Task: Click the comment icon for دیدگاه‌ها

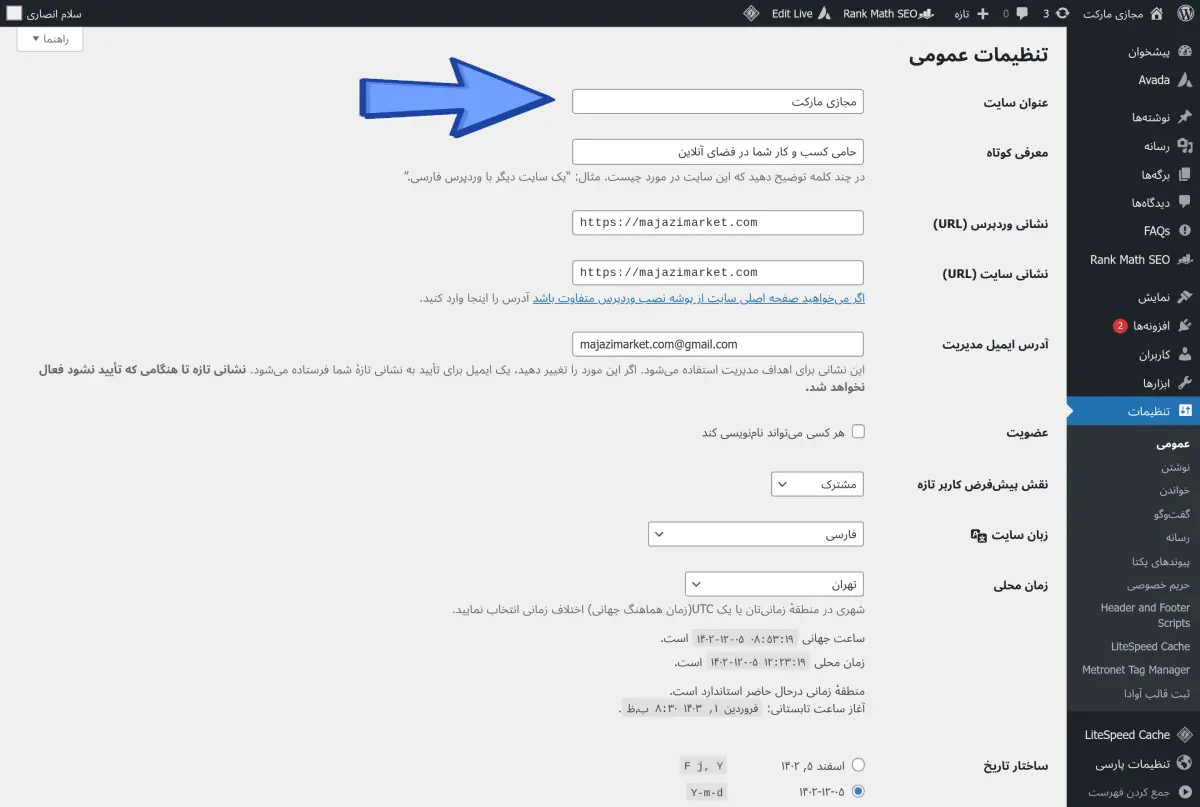Action: pos(1185,202)
